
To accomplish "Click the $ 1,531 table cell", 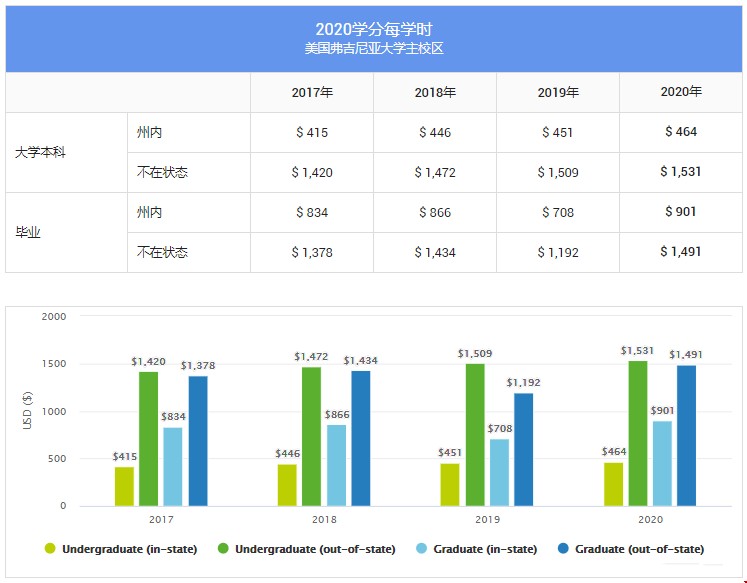I will pos(681,172).
